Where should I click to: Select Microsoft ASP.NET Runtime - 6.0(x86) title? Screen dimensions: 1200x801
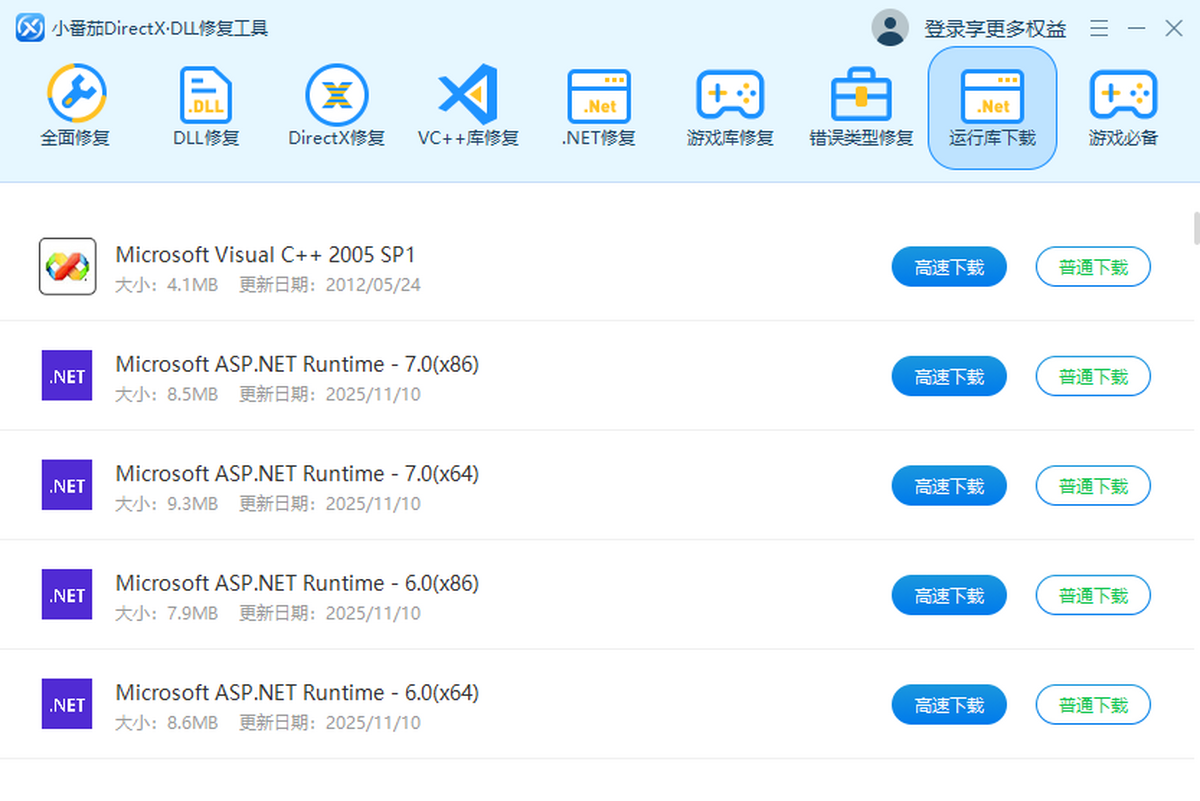pos(297,584)
